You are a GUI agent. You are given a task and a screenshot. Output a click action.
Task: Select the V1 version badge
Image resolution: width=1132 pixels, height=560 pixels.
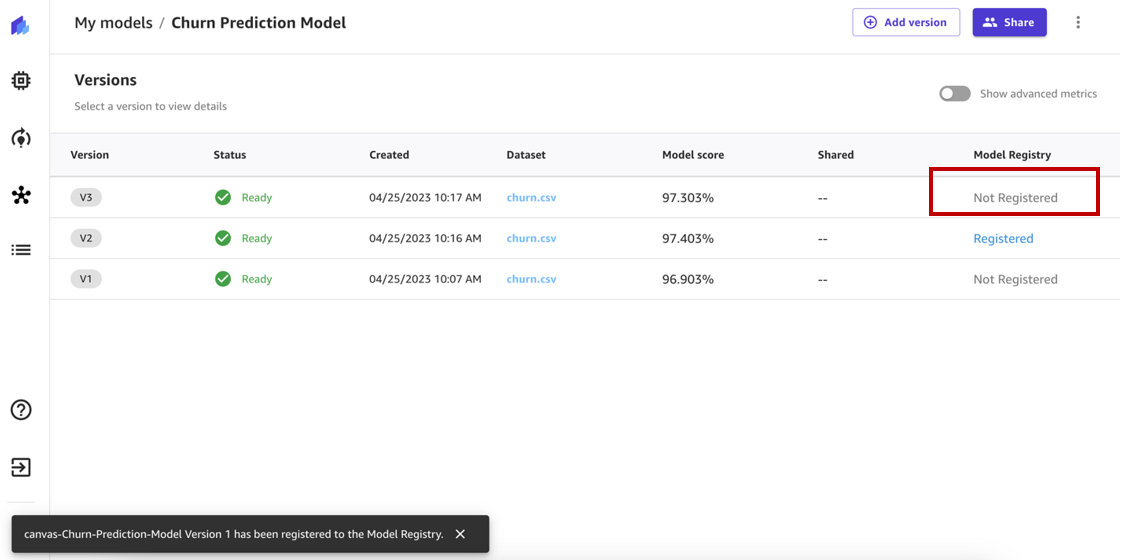86,279
